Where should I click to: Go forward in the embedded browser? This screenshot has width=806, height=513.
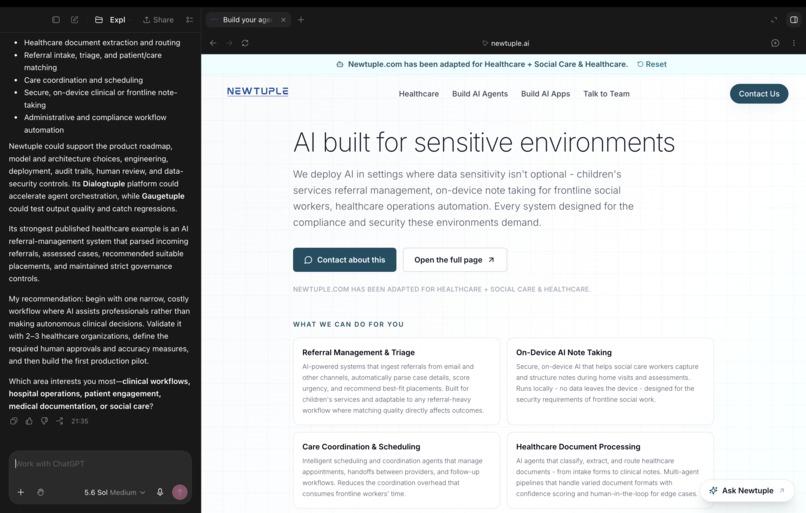point(229,43)
